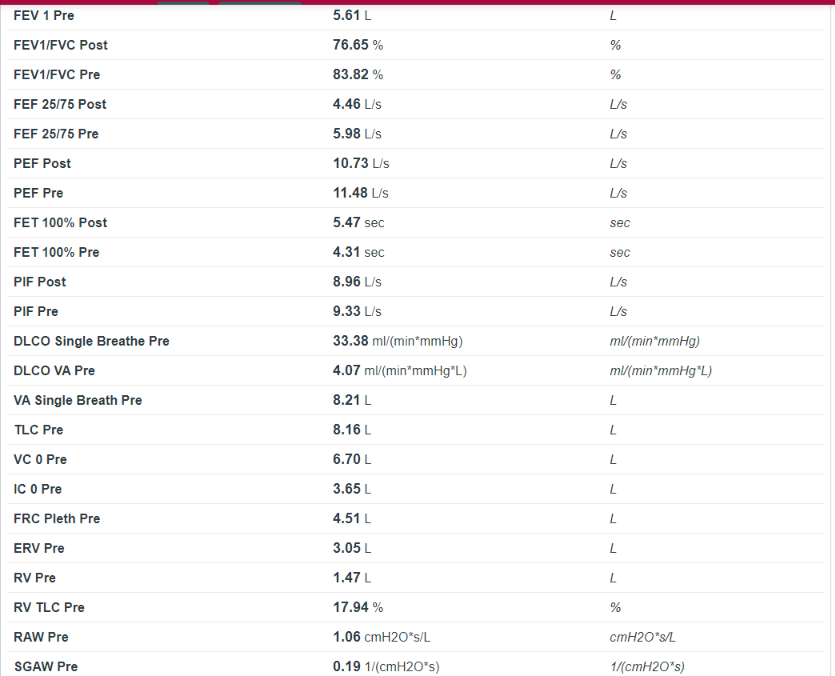Select the SGAW Pre value 0.19

[x=347, y=666]
